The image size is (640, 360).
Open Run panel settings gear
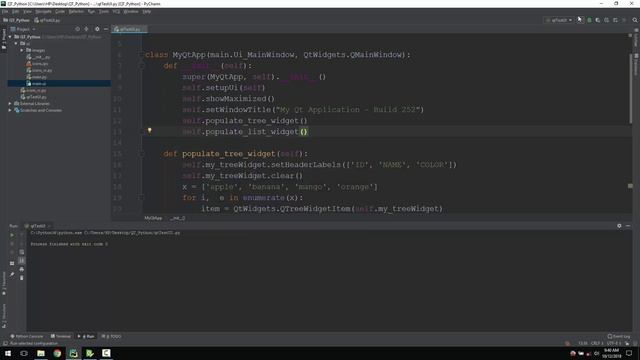tap(619, 226)
